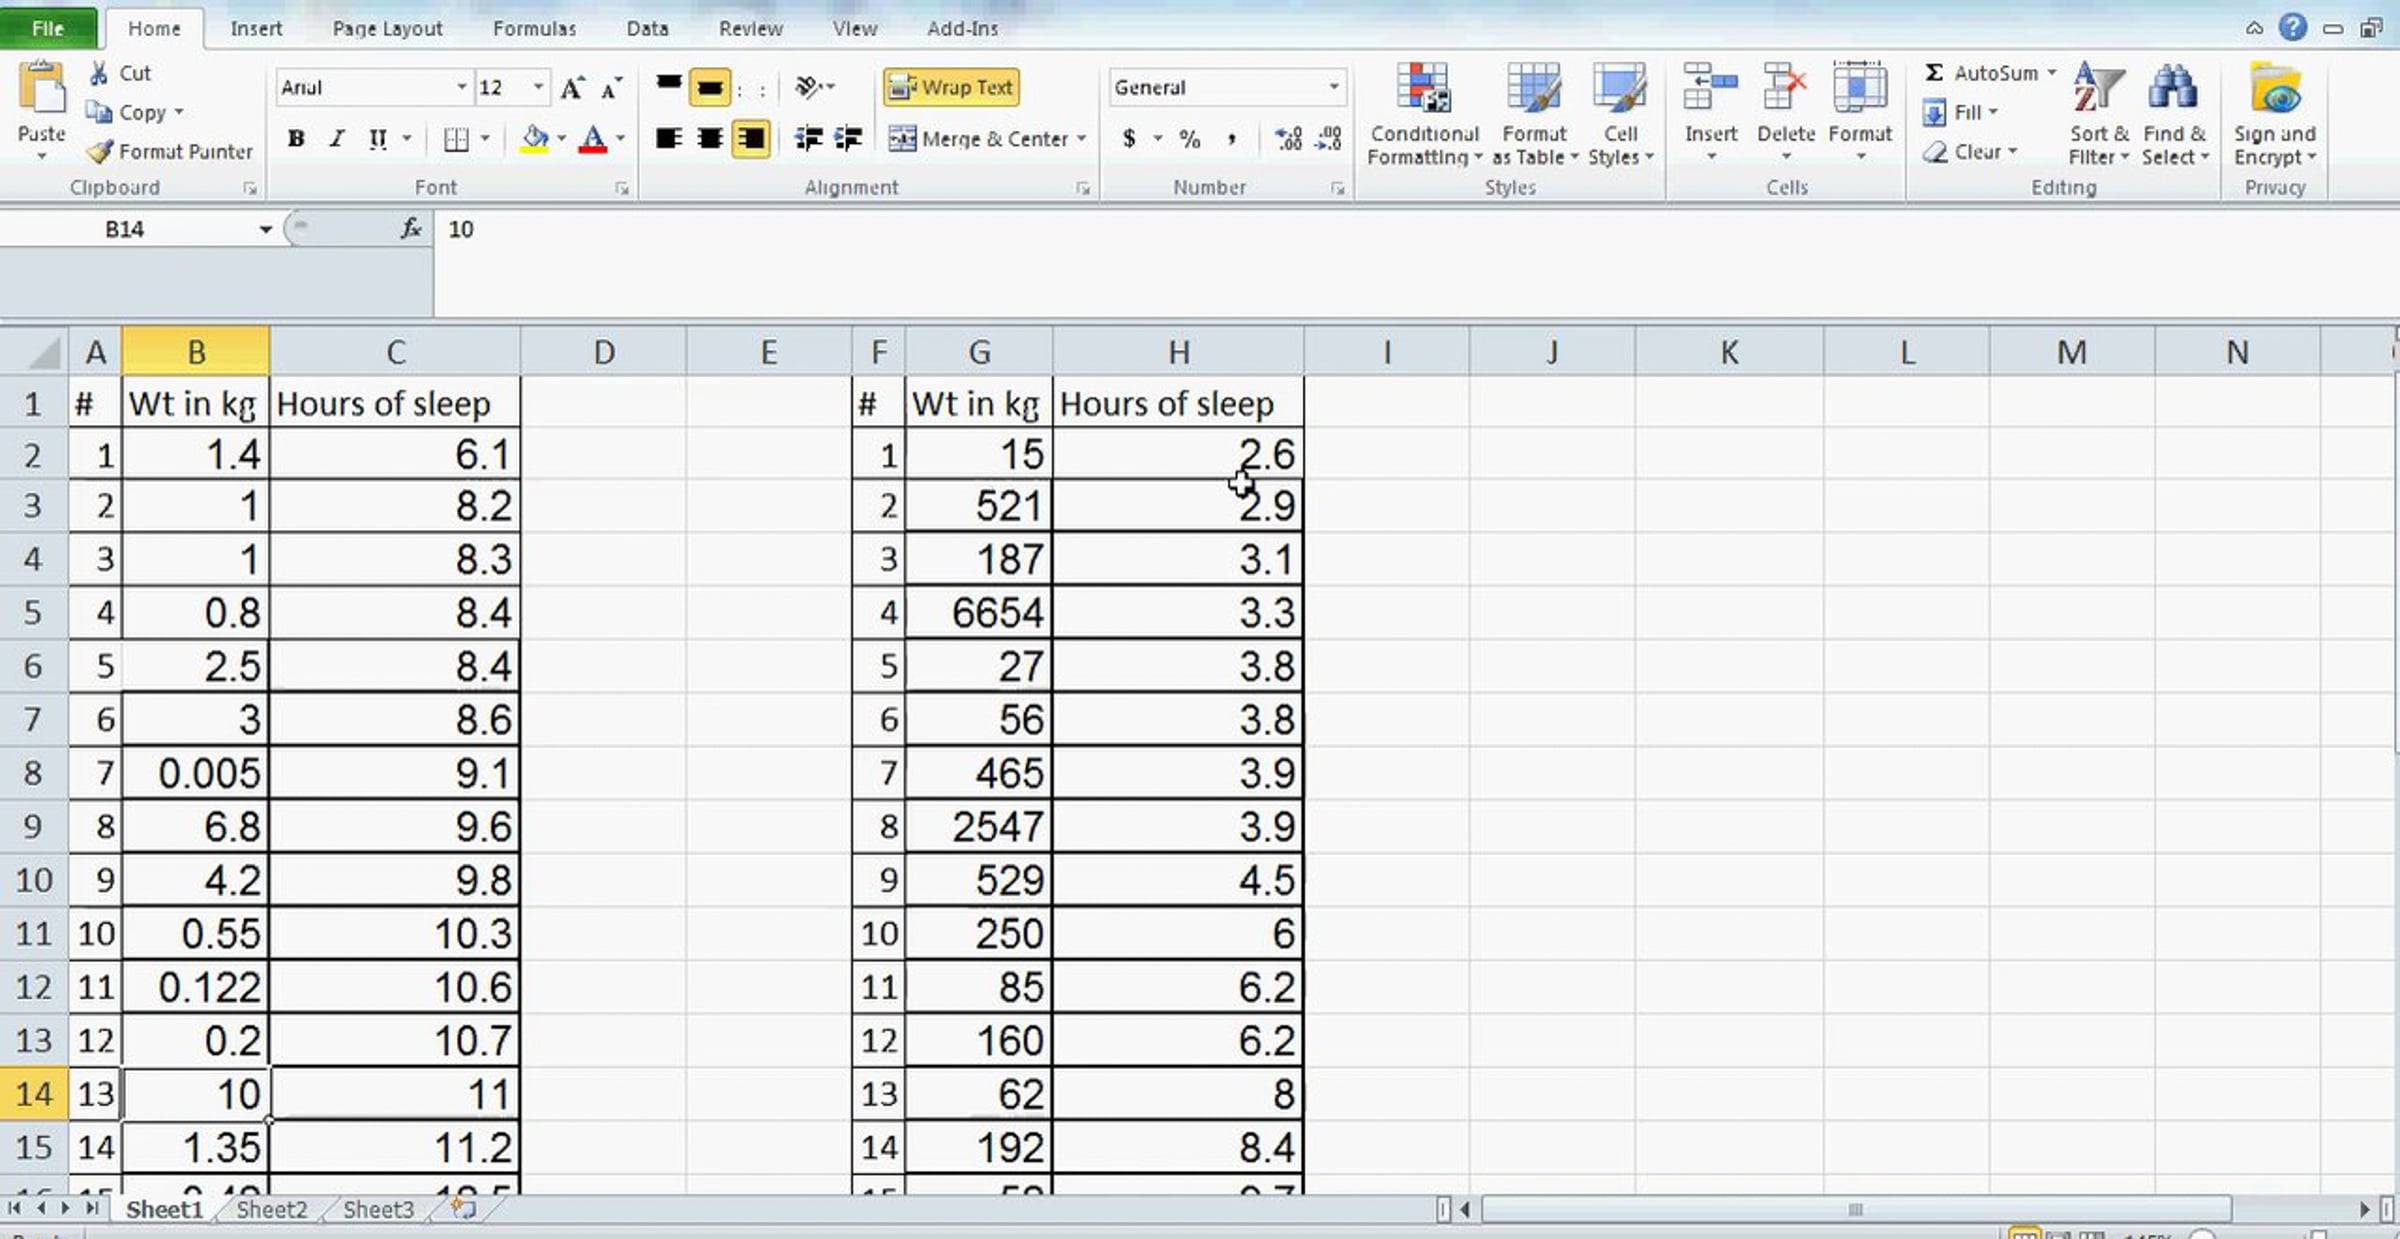Click the Format Painter brush icon
The image size is (2400, 1239).
pos(100,152)
